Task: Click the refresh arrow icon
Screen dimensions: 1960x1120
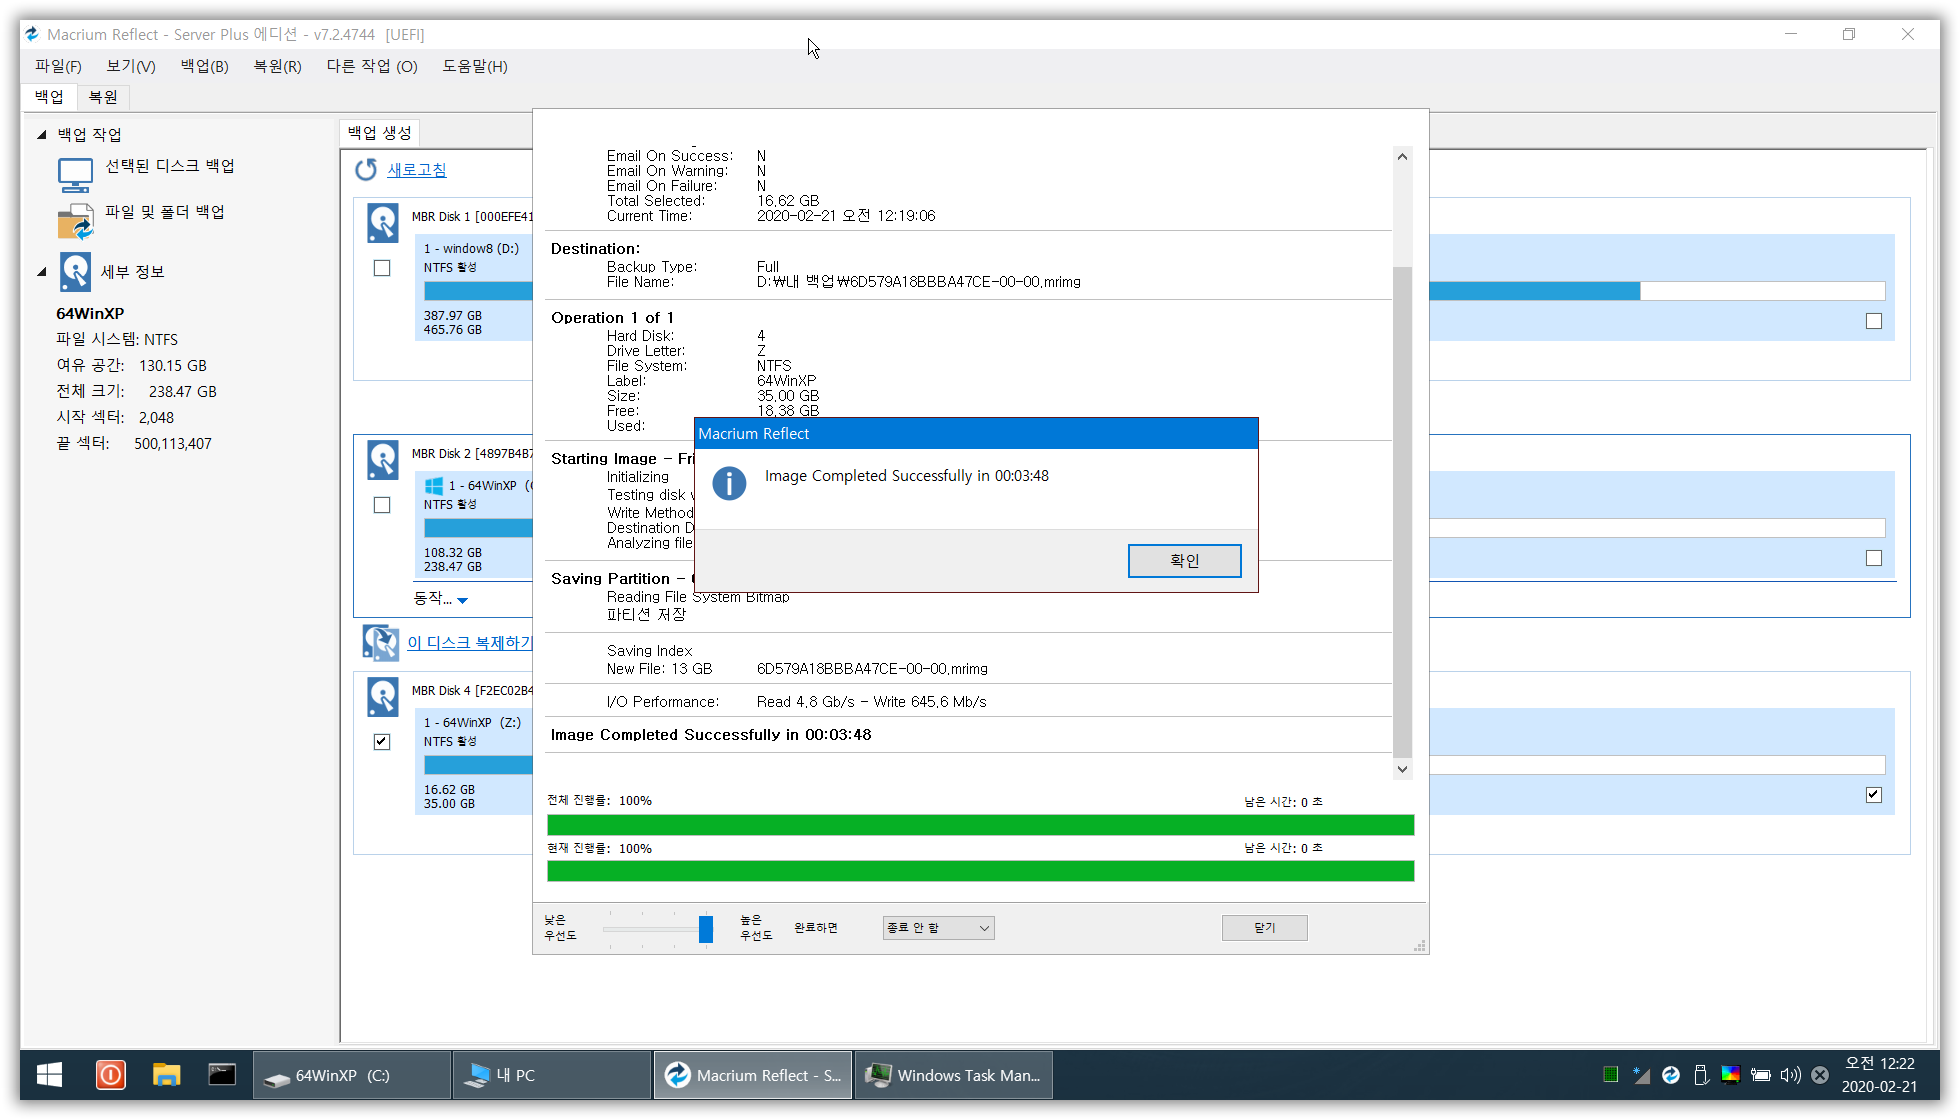Action: [366, 170]
